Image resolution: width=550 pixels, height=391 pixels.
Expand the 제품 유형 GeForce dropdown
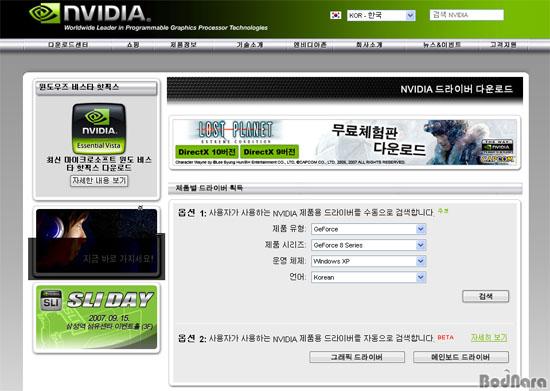pyautogui.click(x=369, y=229)
